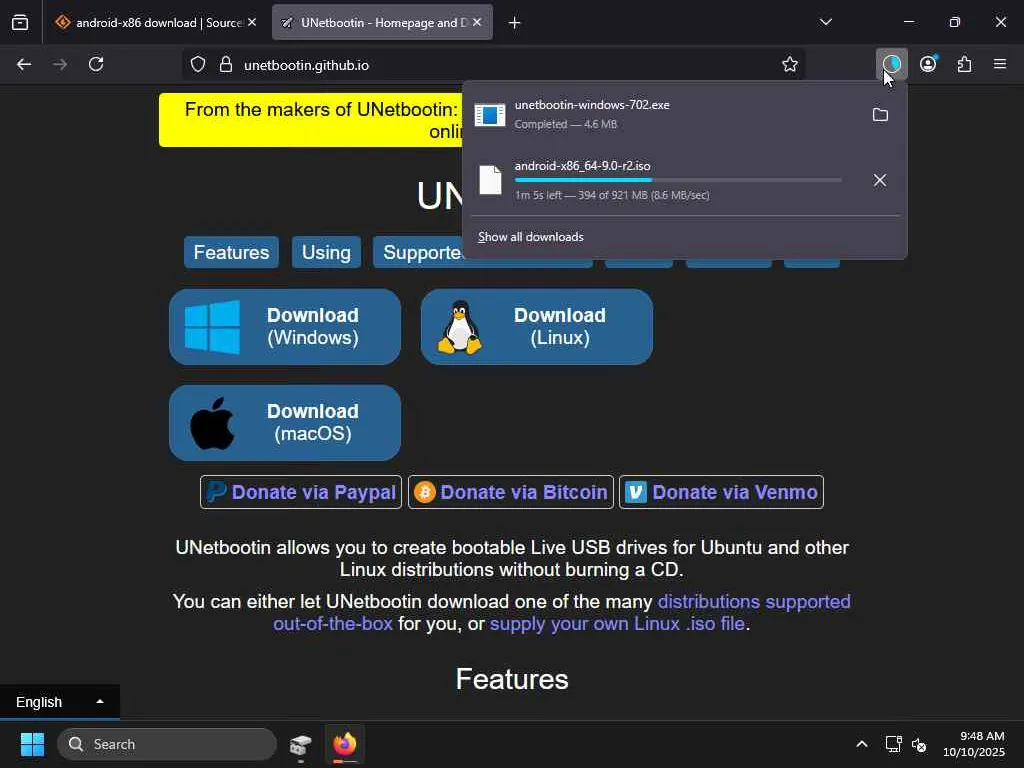The image size is (1024, 768).
Task: Close the UNetbootin tab
Action: [477, 23]
